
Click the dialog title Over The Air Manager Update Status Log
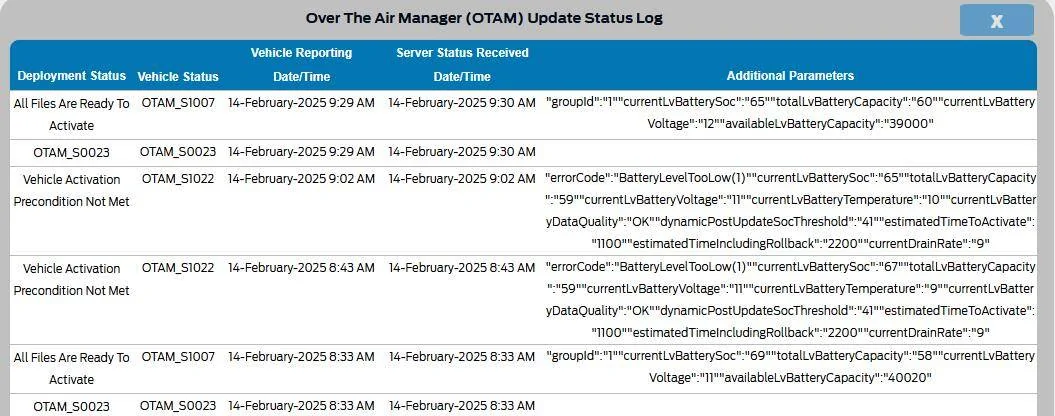pos(484,18)
